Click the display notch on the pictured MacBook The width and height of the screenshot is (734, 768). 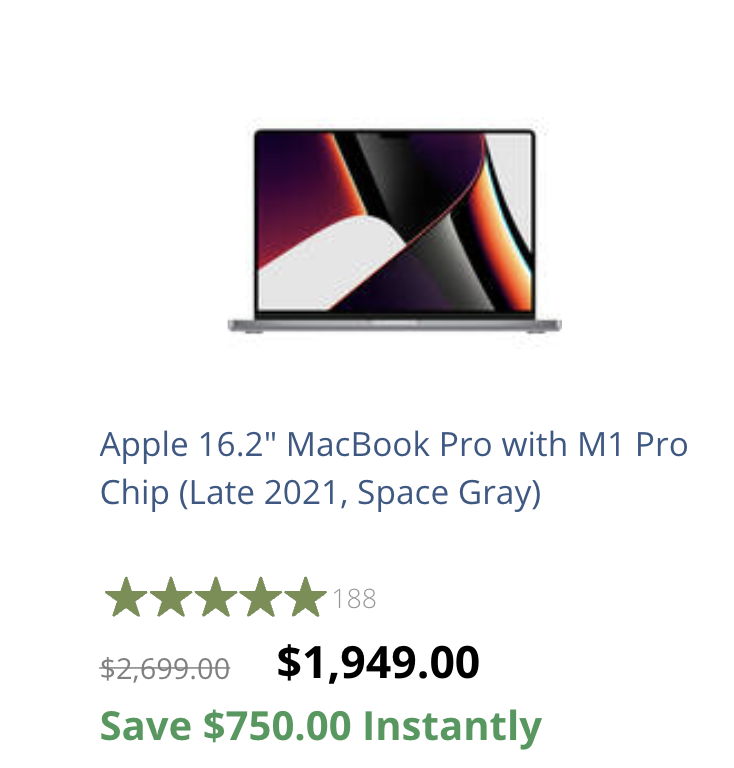click(395, 136)
